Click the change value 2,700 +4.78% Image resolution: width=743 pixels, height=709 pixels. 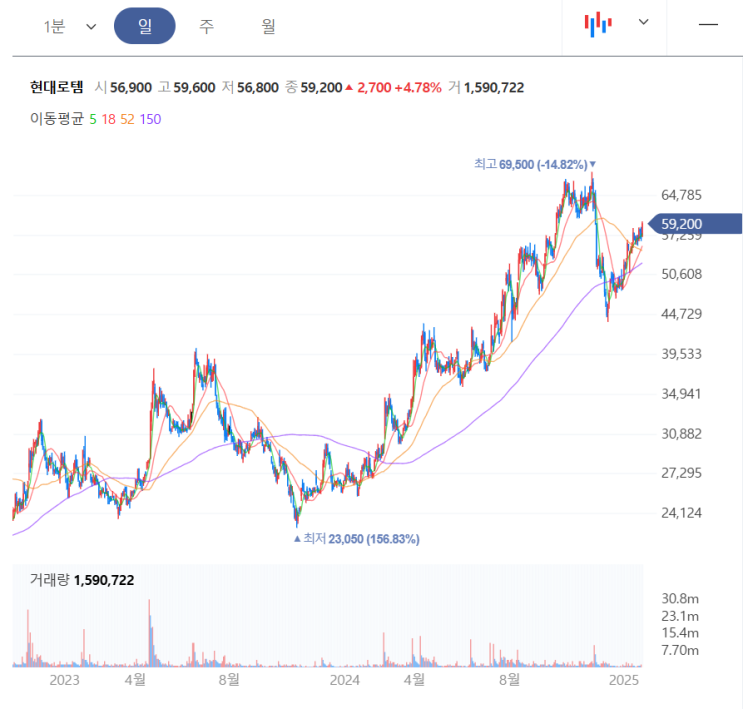(x=399, y=88)
